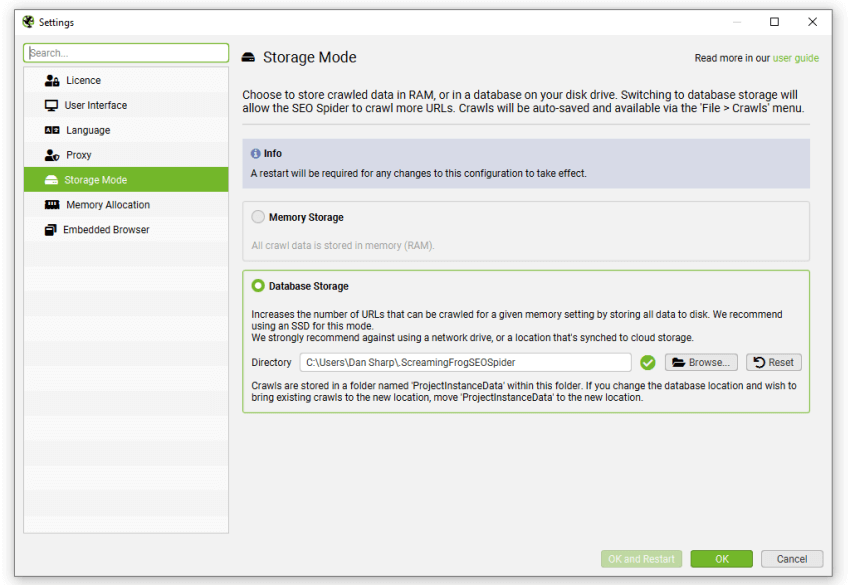
Task: Select the Storage Mode drive icon
Action: coord(51,180)
